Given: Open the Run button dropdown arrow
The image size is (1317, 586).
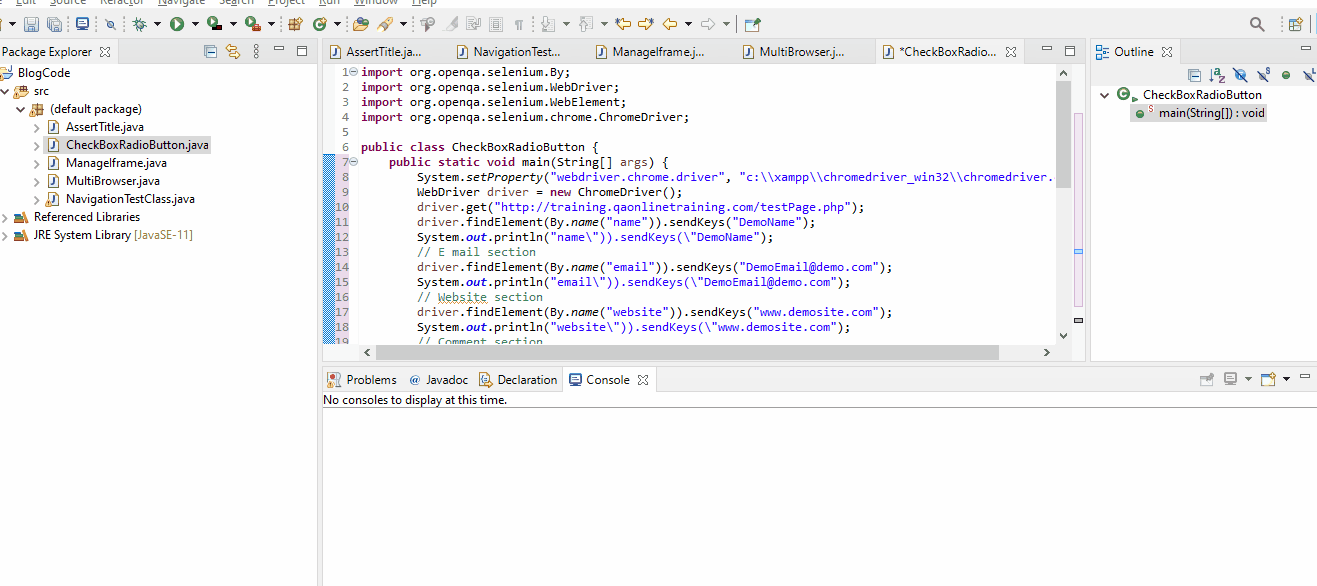Looking at the screenshot, I should point(194,22).
